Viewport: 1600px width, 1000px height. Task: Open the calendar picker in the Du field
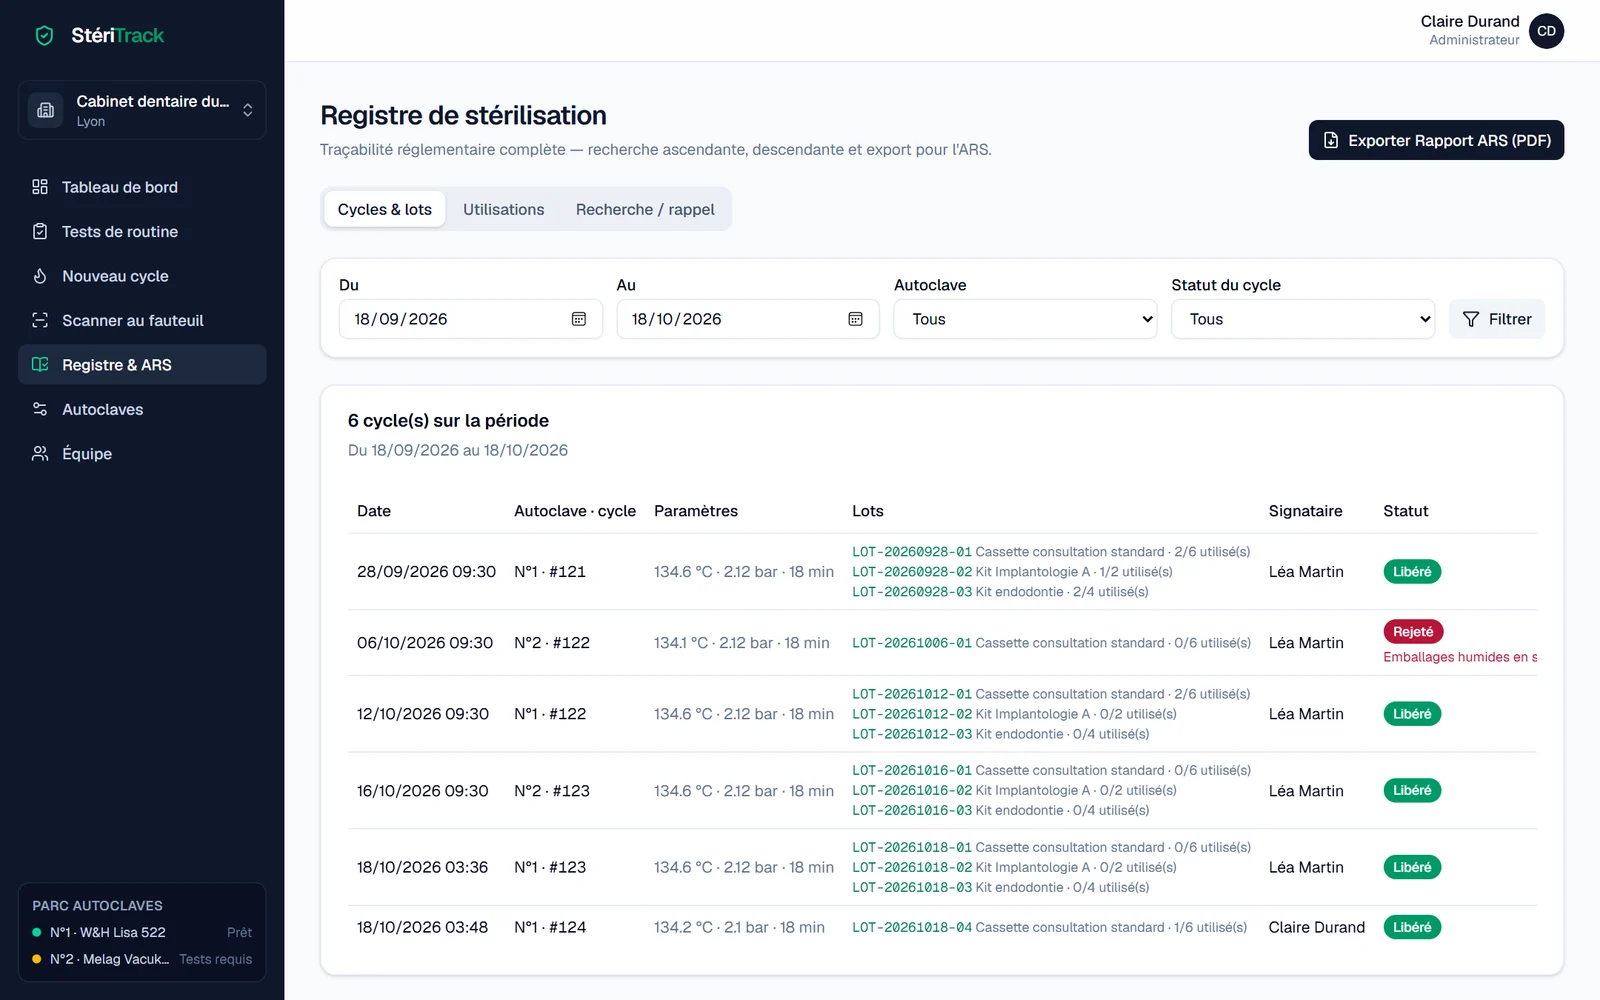click(x=579, y=319)
